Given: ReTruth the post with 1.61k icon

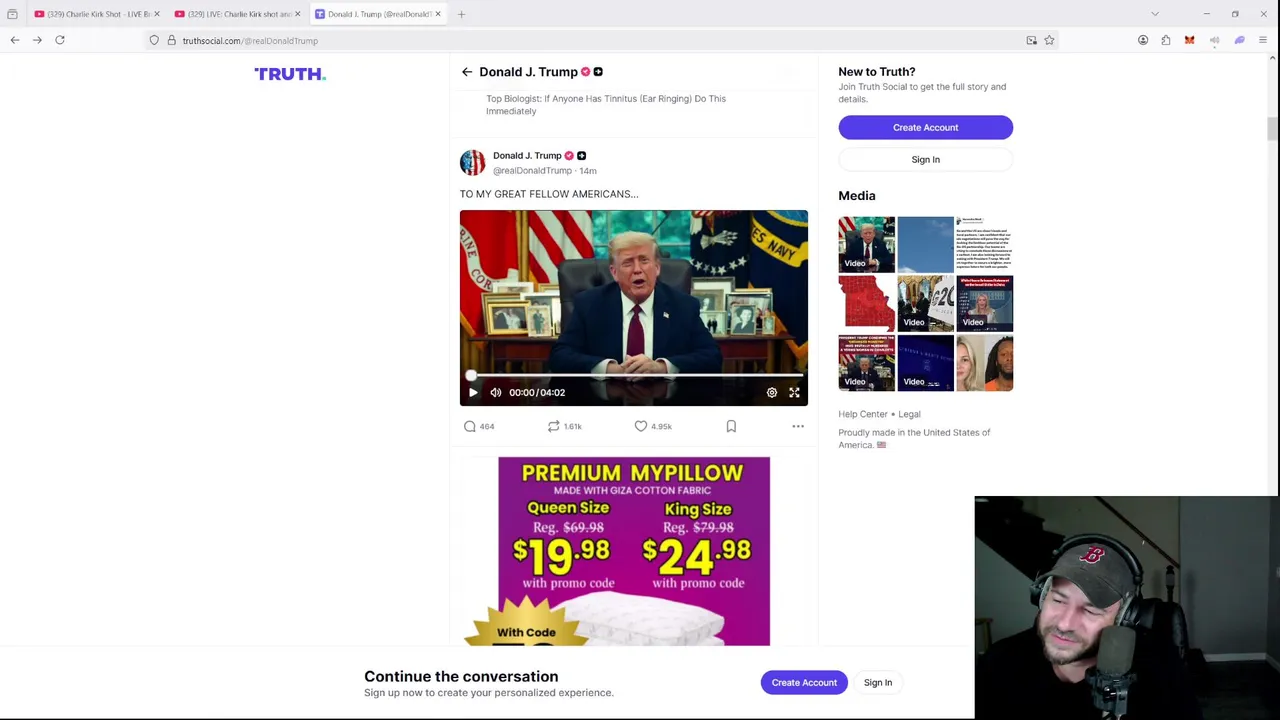Looking at the screenshot, I should coord(554,426).
